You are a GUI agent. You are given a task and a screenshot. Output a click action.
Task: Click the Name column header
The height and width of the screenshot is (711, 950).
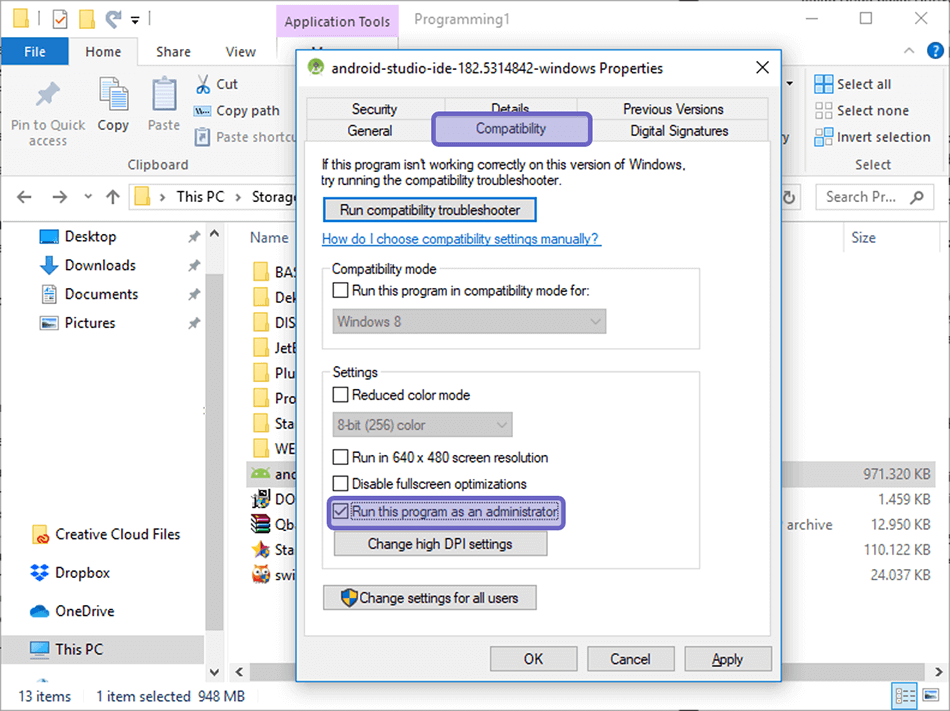coord(269,237)
